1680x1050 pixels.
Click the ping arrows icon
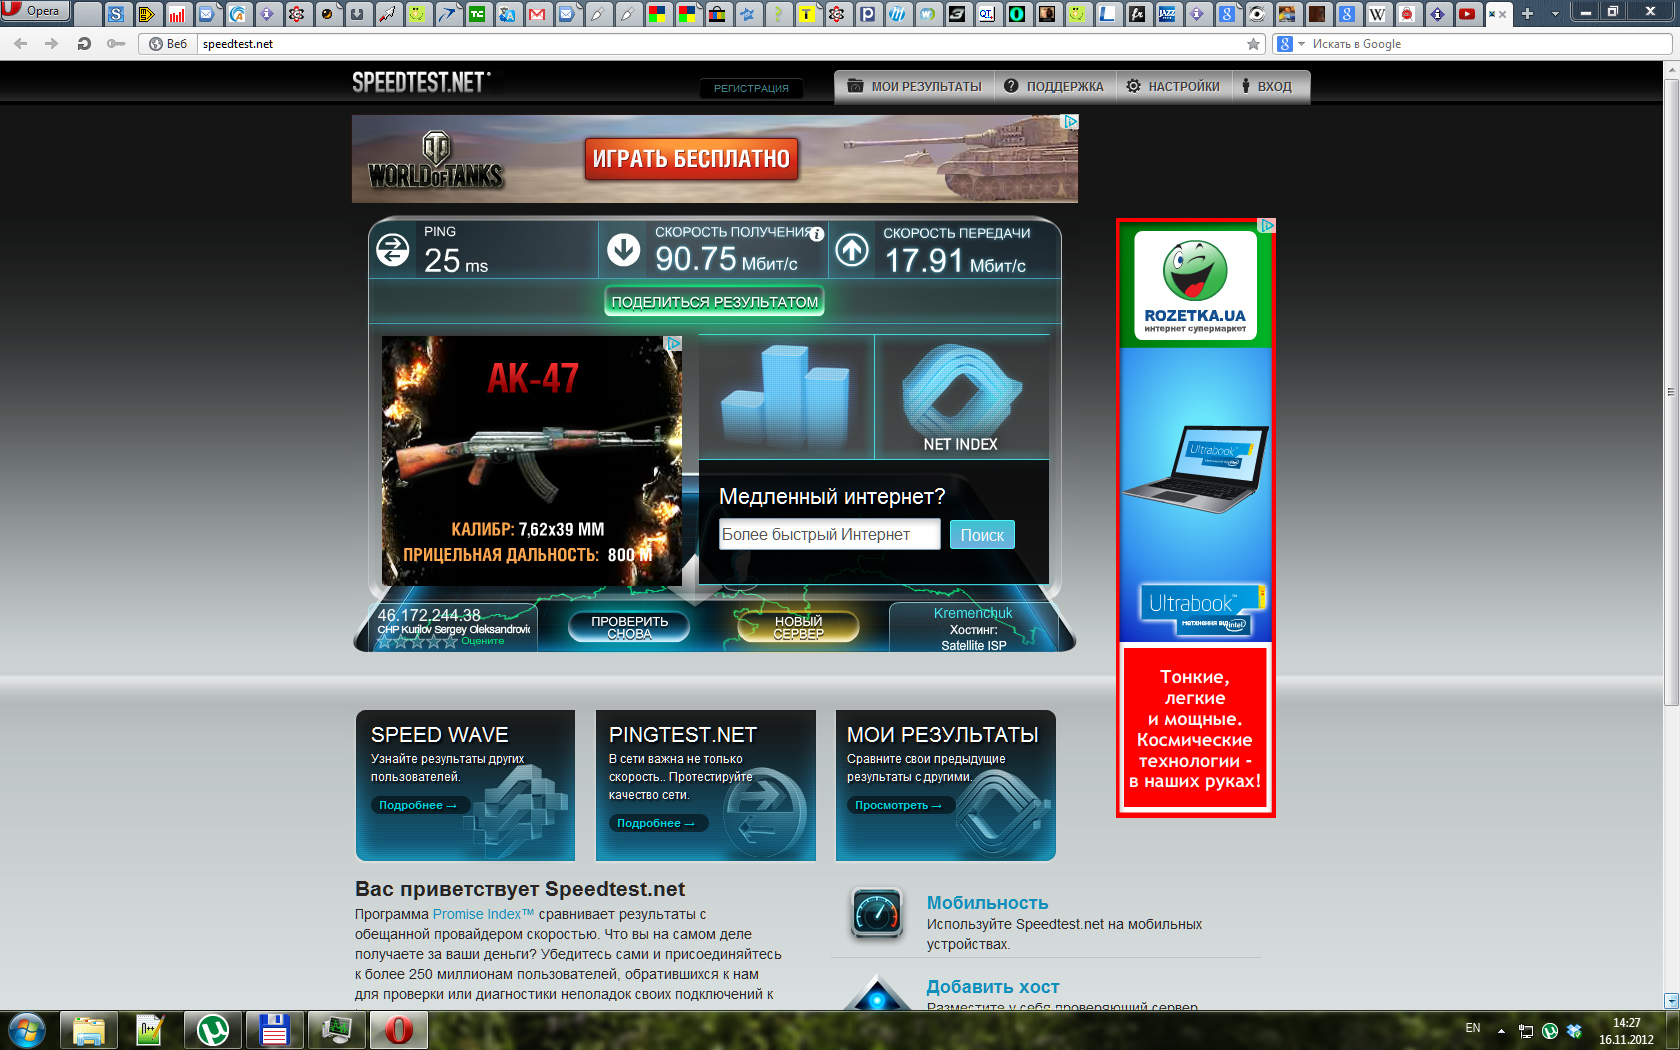click(x=392, y=250)
